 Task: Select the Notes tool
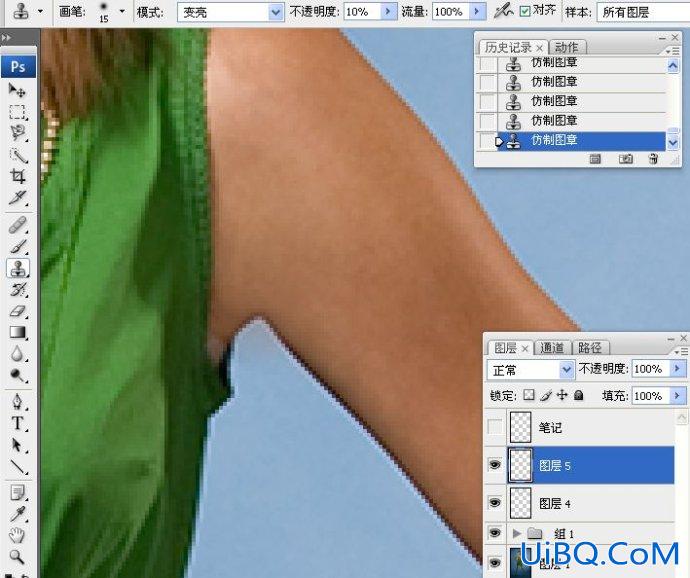[x=17, y=493]
